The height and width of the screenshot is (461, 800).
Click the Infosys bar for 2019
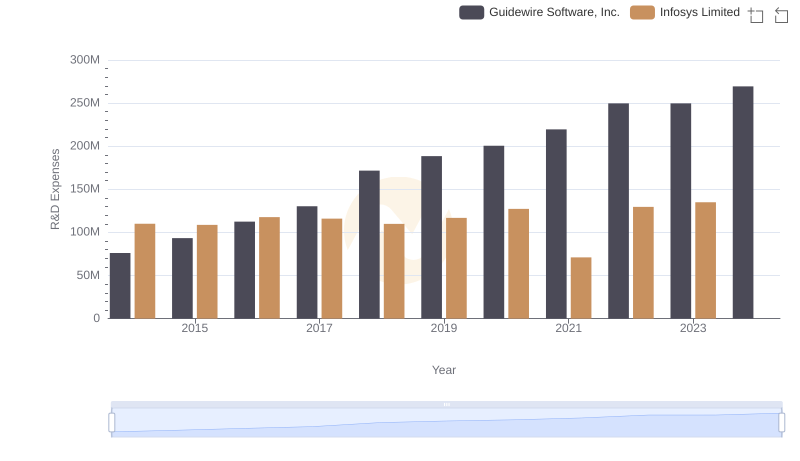click(x=457, y=268)
